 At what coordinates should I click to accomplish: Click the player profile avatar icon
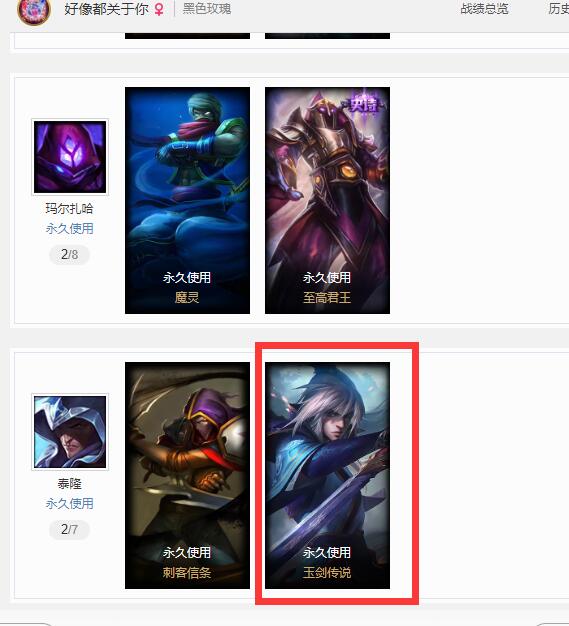point(34,11)
